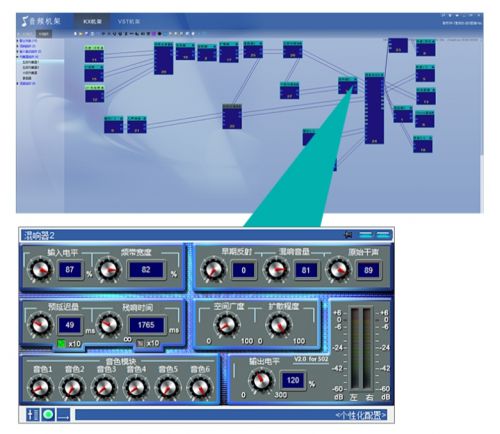Screen dimensions: 500x434
Task: Click the mixer faders icon in bottom bar
Action: click(33, 415)
